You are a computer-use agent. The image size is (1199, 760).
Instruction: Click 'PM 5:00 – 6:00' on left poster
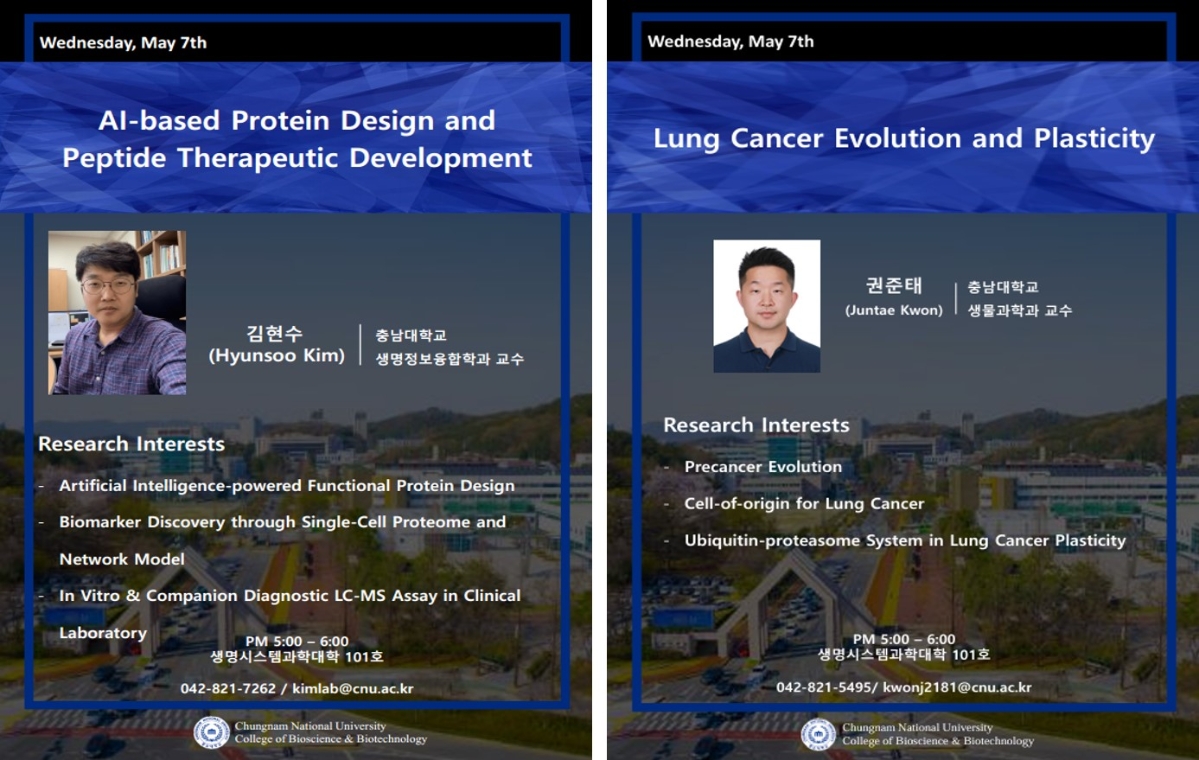(x=297, y=641)
